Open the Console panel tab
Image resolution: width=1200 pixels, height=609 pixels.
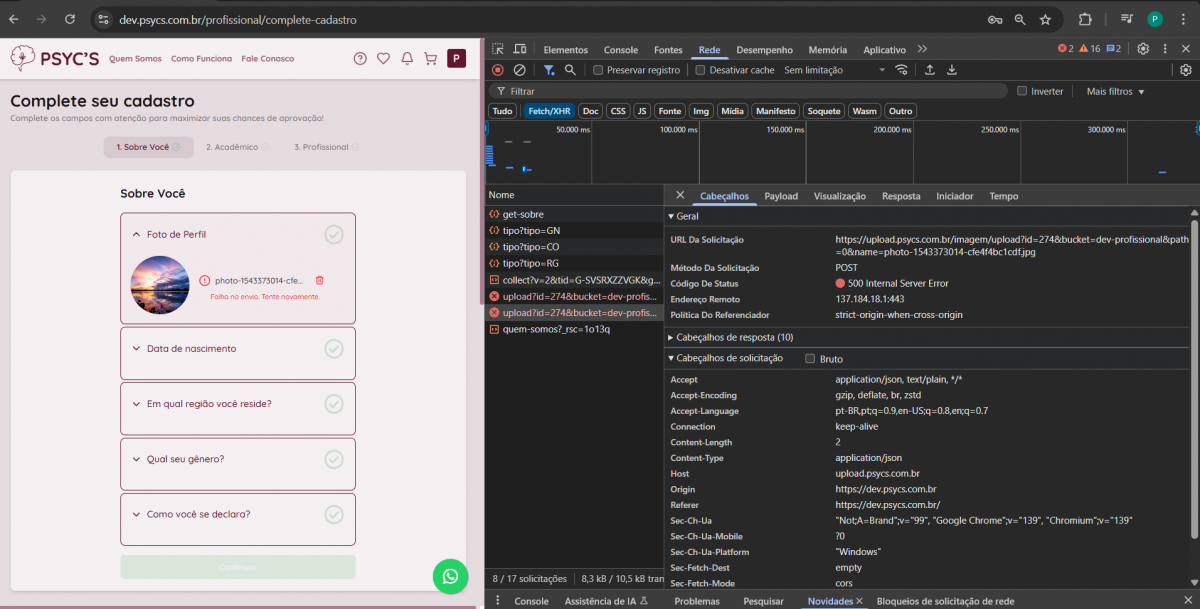coord(620,49)
